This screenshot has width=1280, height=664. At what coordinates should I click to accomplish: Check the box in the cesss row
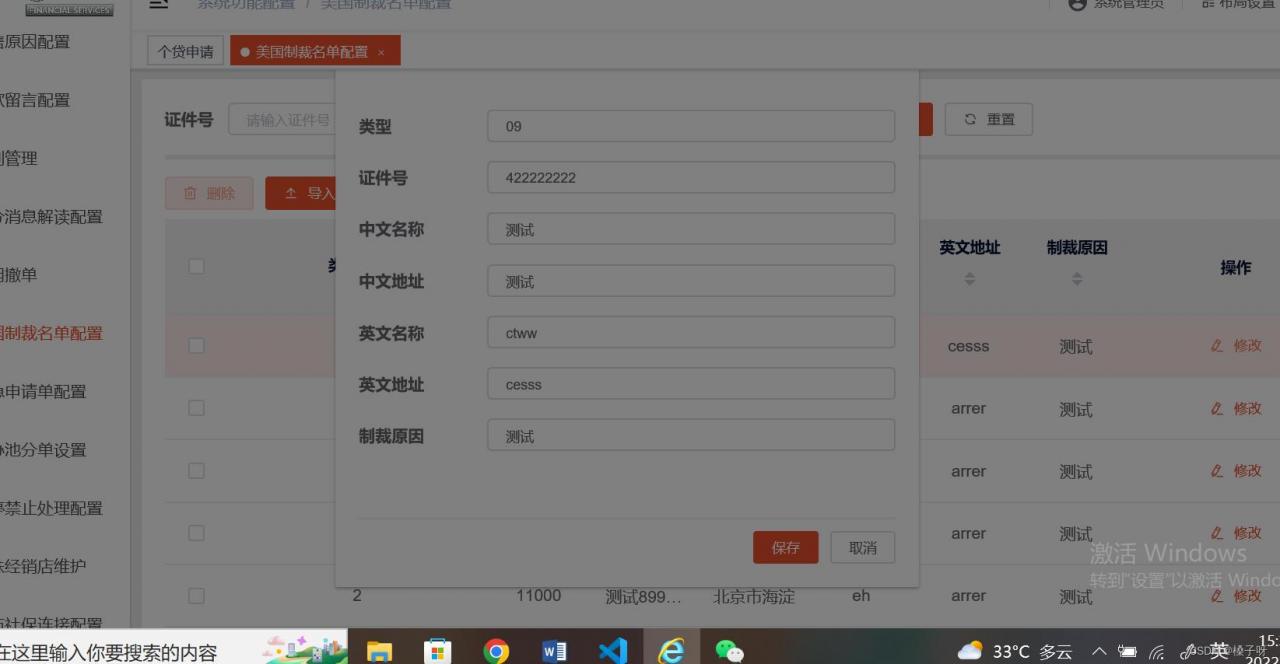coord(196,345)
